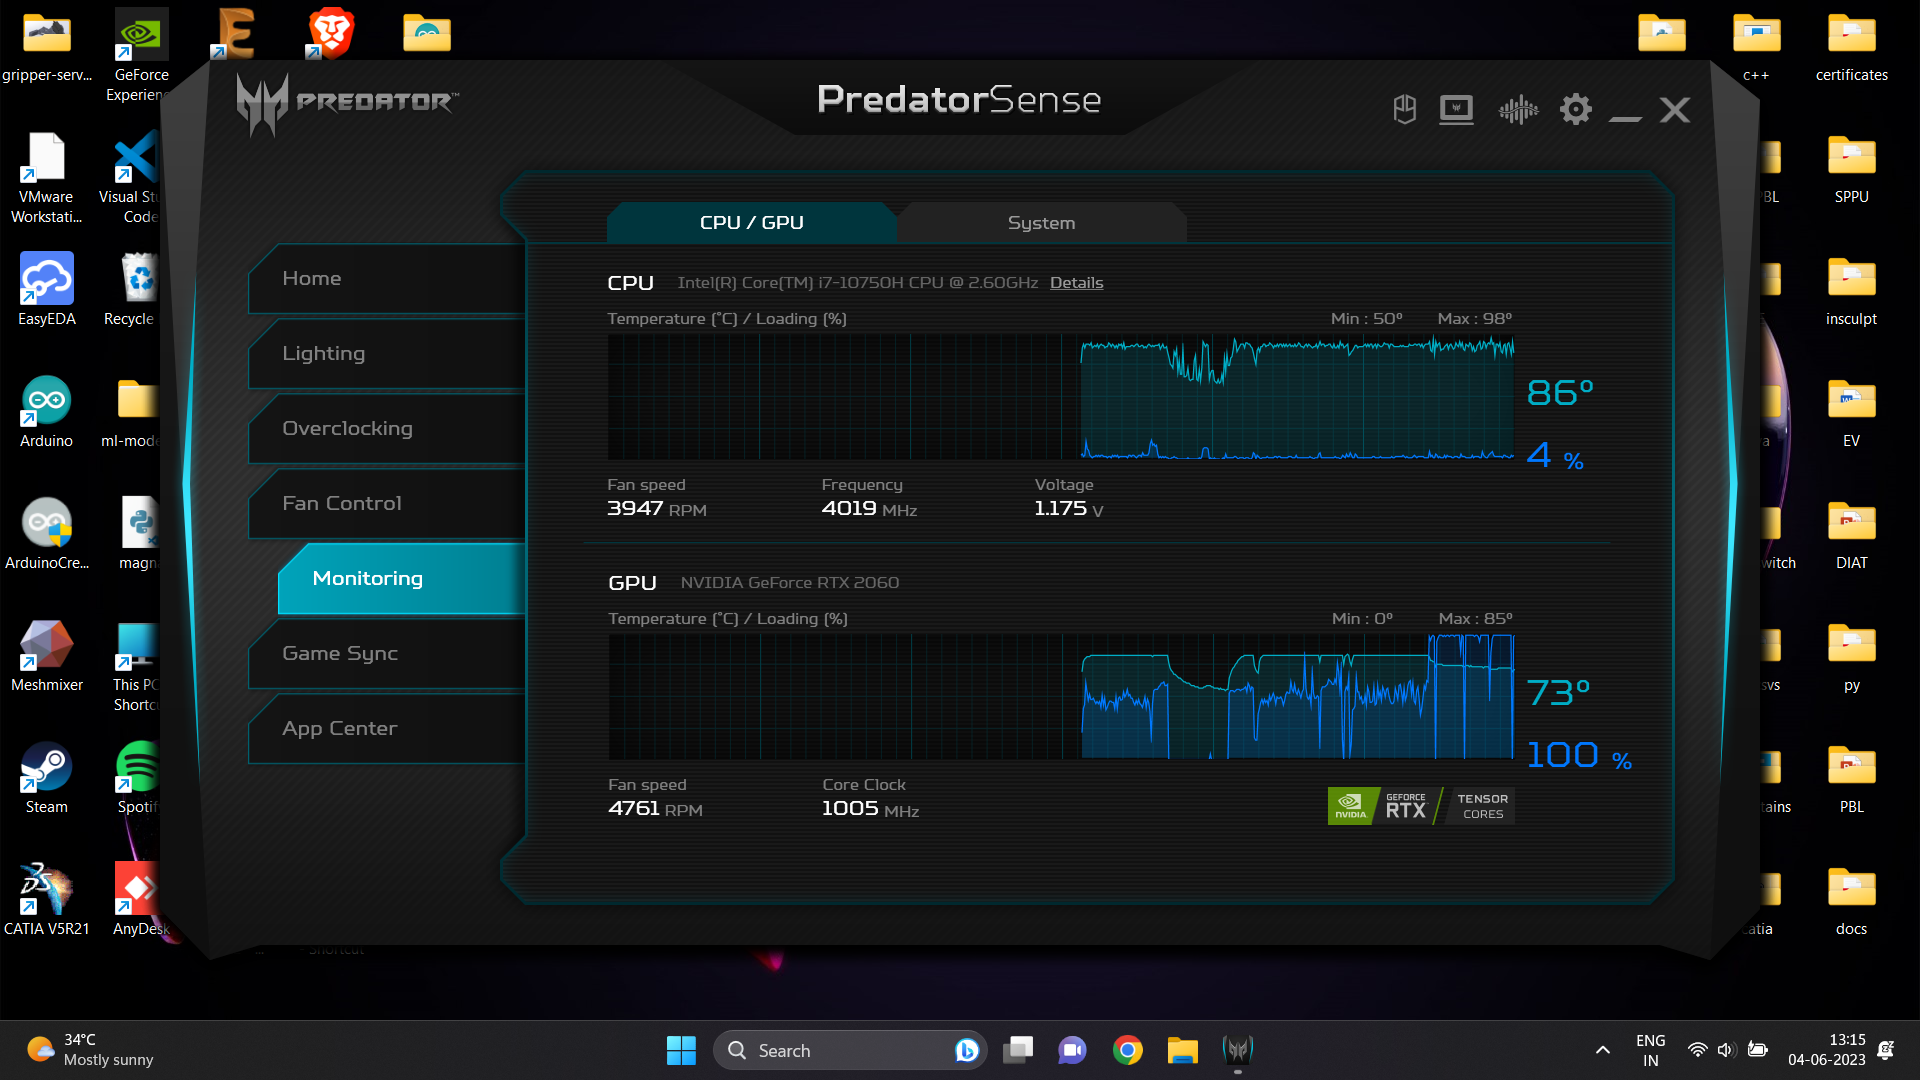
Task: Open the Meshmixer desktop shortcut
Action: 46,656
